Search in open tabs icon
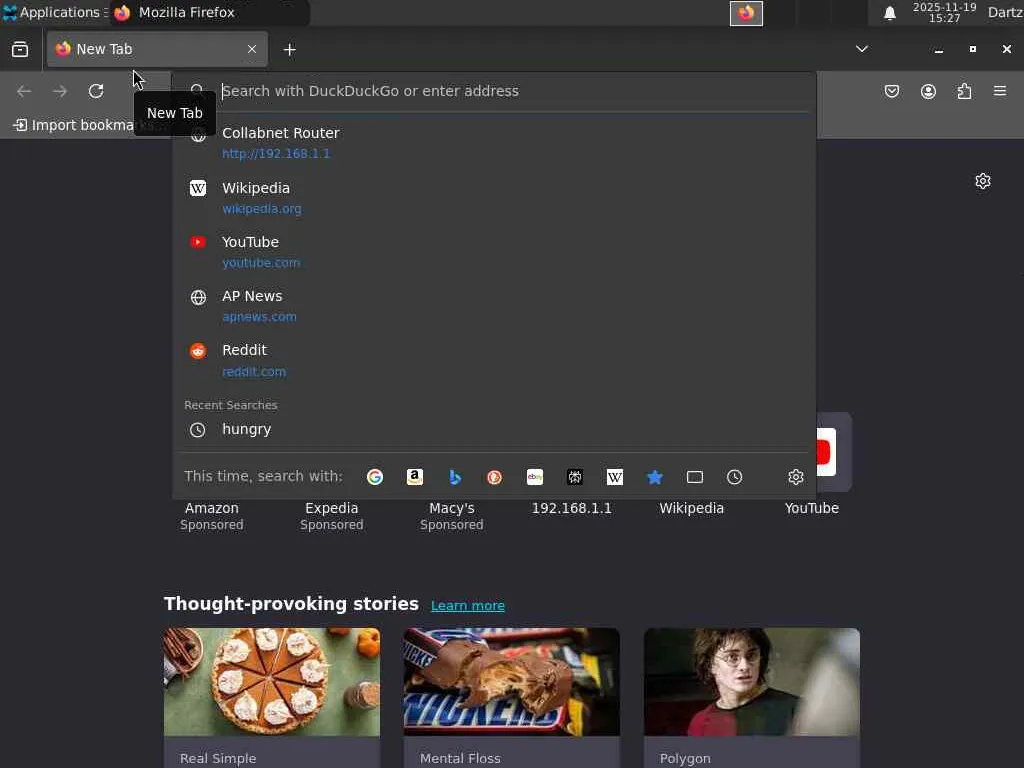The image size is (1024, 768). coord(695,477)
